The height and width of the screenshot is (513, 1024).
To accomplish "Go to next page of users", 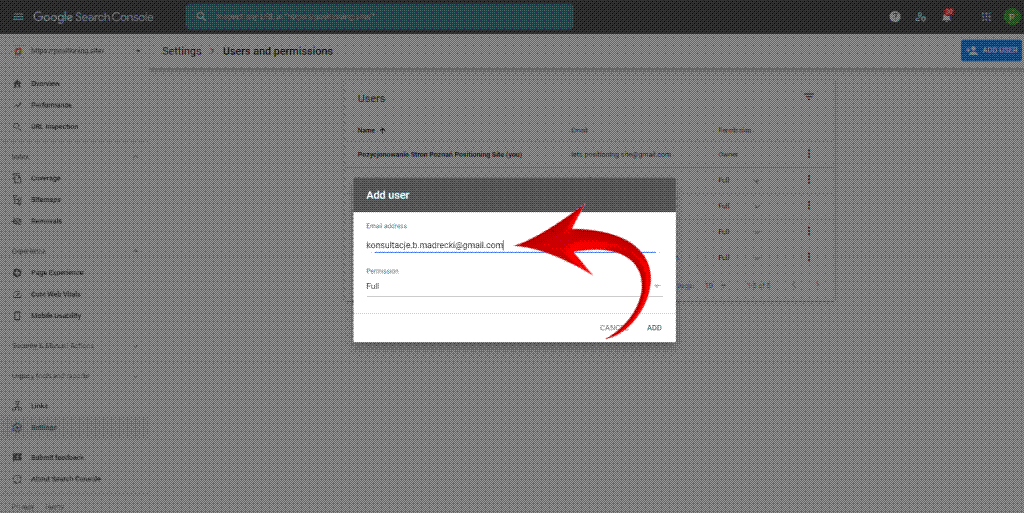I will click(x=817, y=285).
